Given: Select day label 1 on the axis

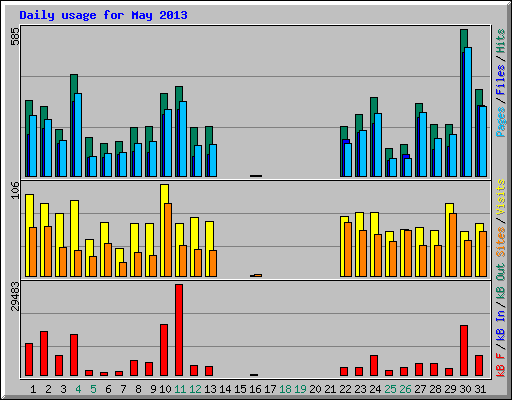Looking at the screenshot, I should click(x=33, y=389).
